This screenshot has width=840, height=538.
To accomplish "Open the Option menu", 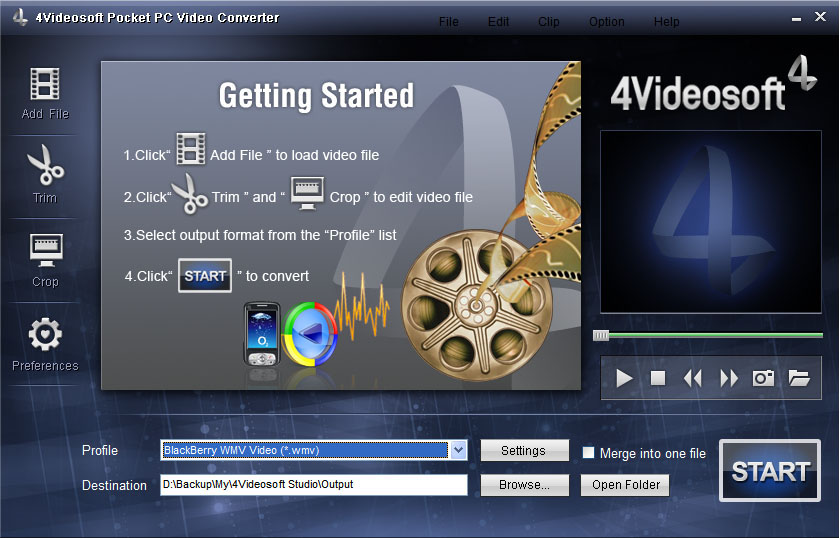I will click(x=606, y=22).
